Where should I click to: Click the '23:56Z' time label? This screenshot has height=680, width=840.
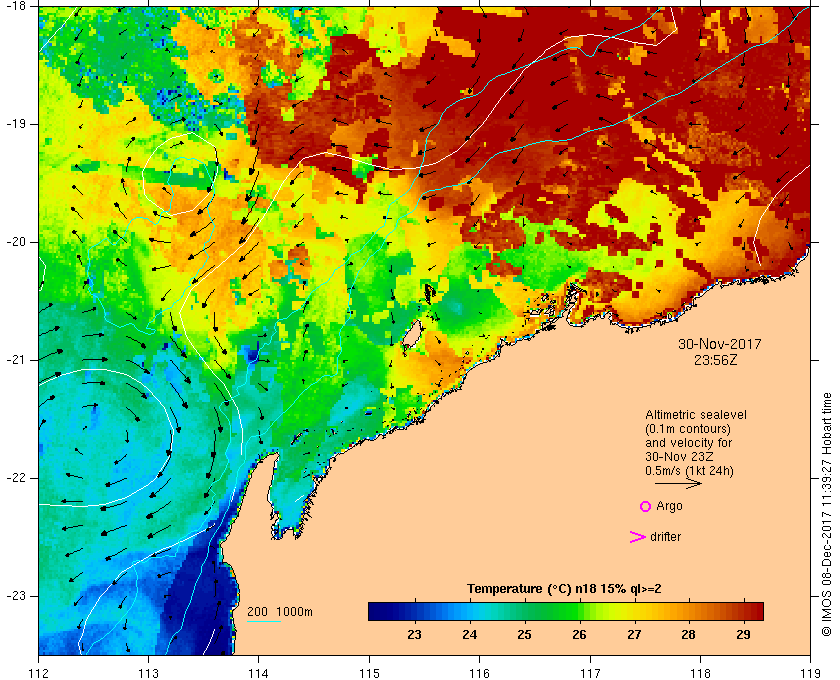(x=716, y=360)
